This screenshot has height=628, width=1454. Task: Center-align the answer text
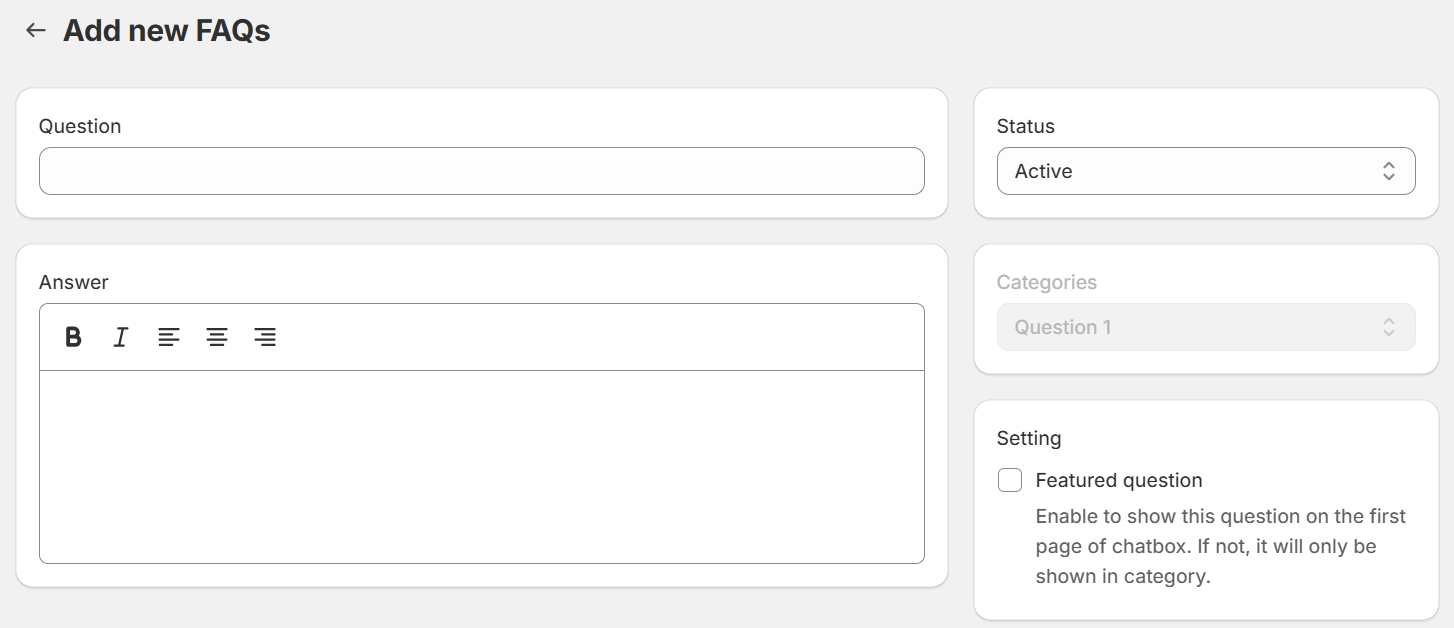pos(217,337)
